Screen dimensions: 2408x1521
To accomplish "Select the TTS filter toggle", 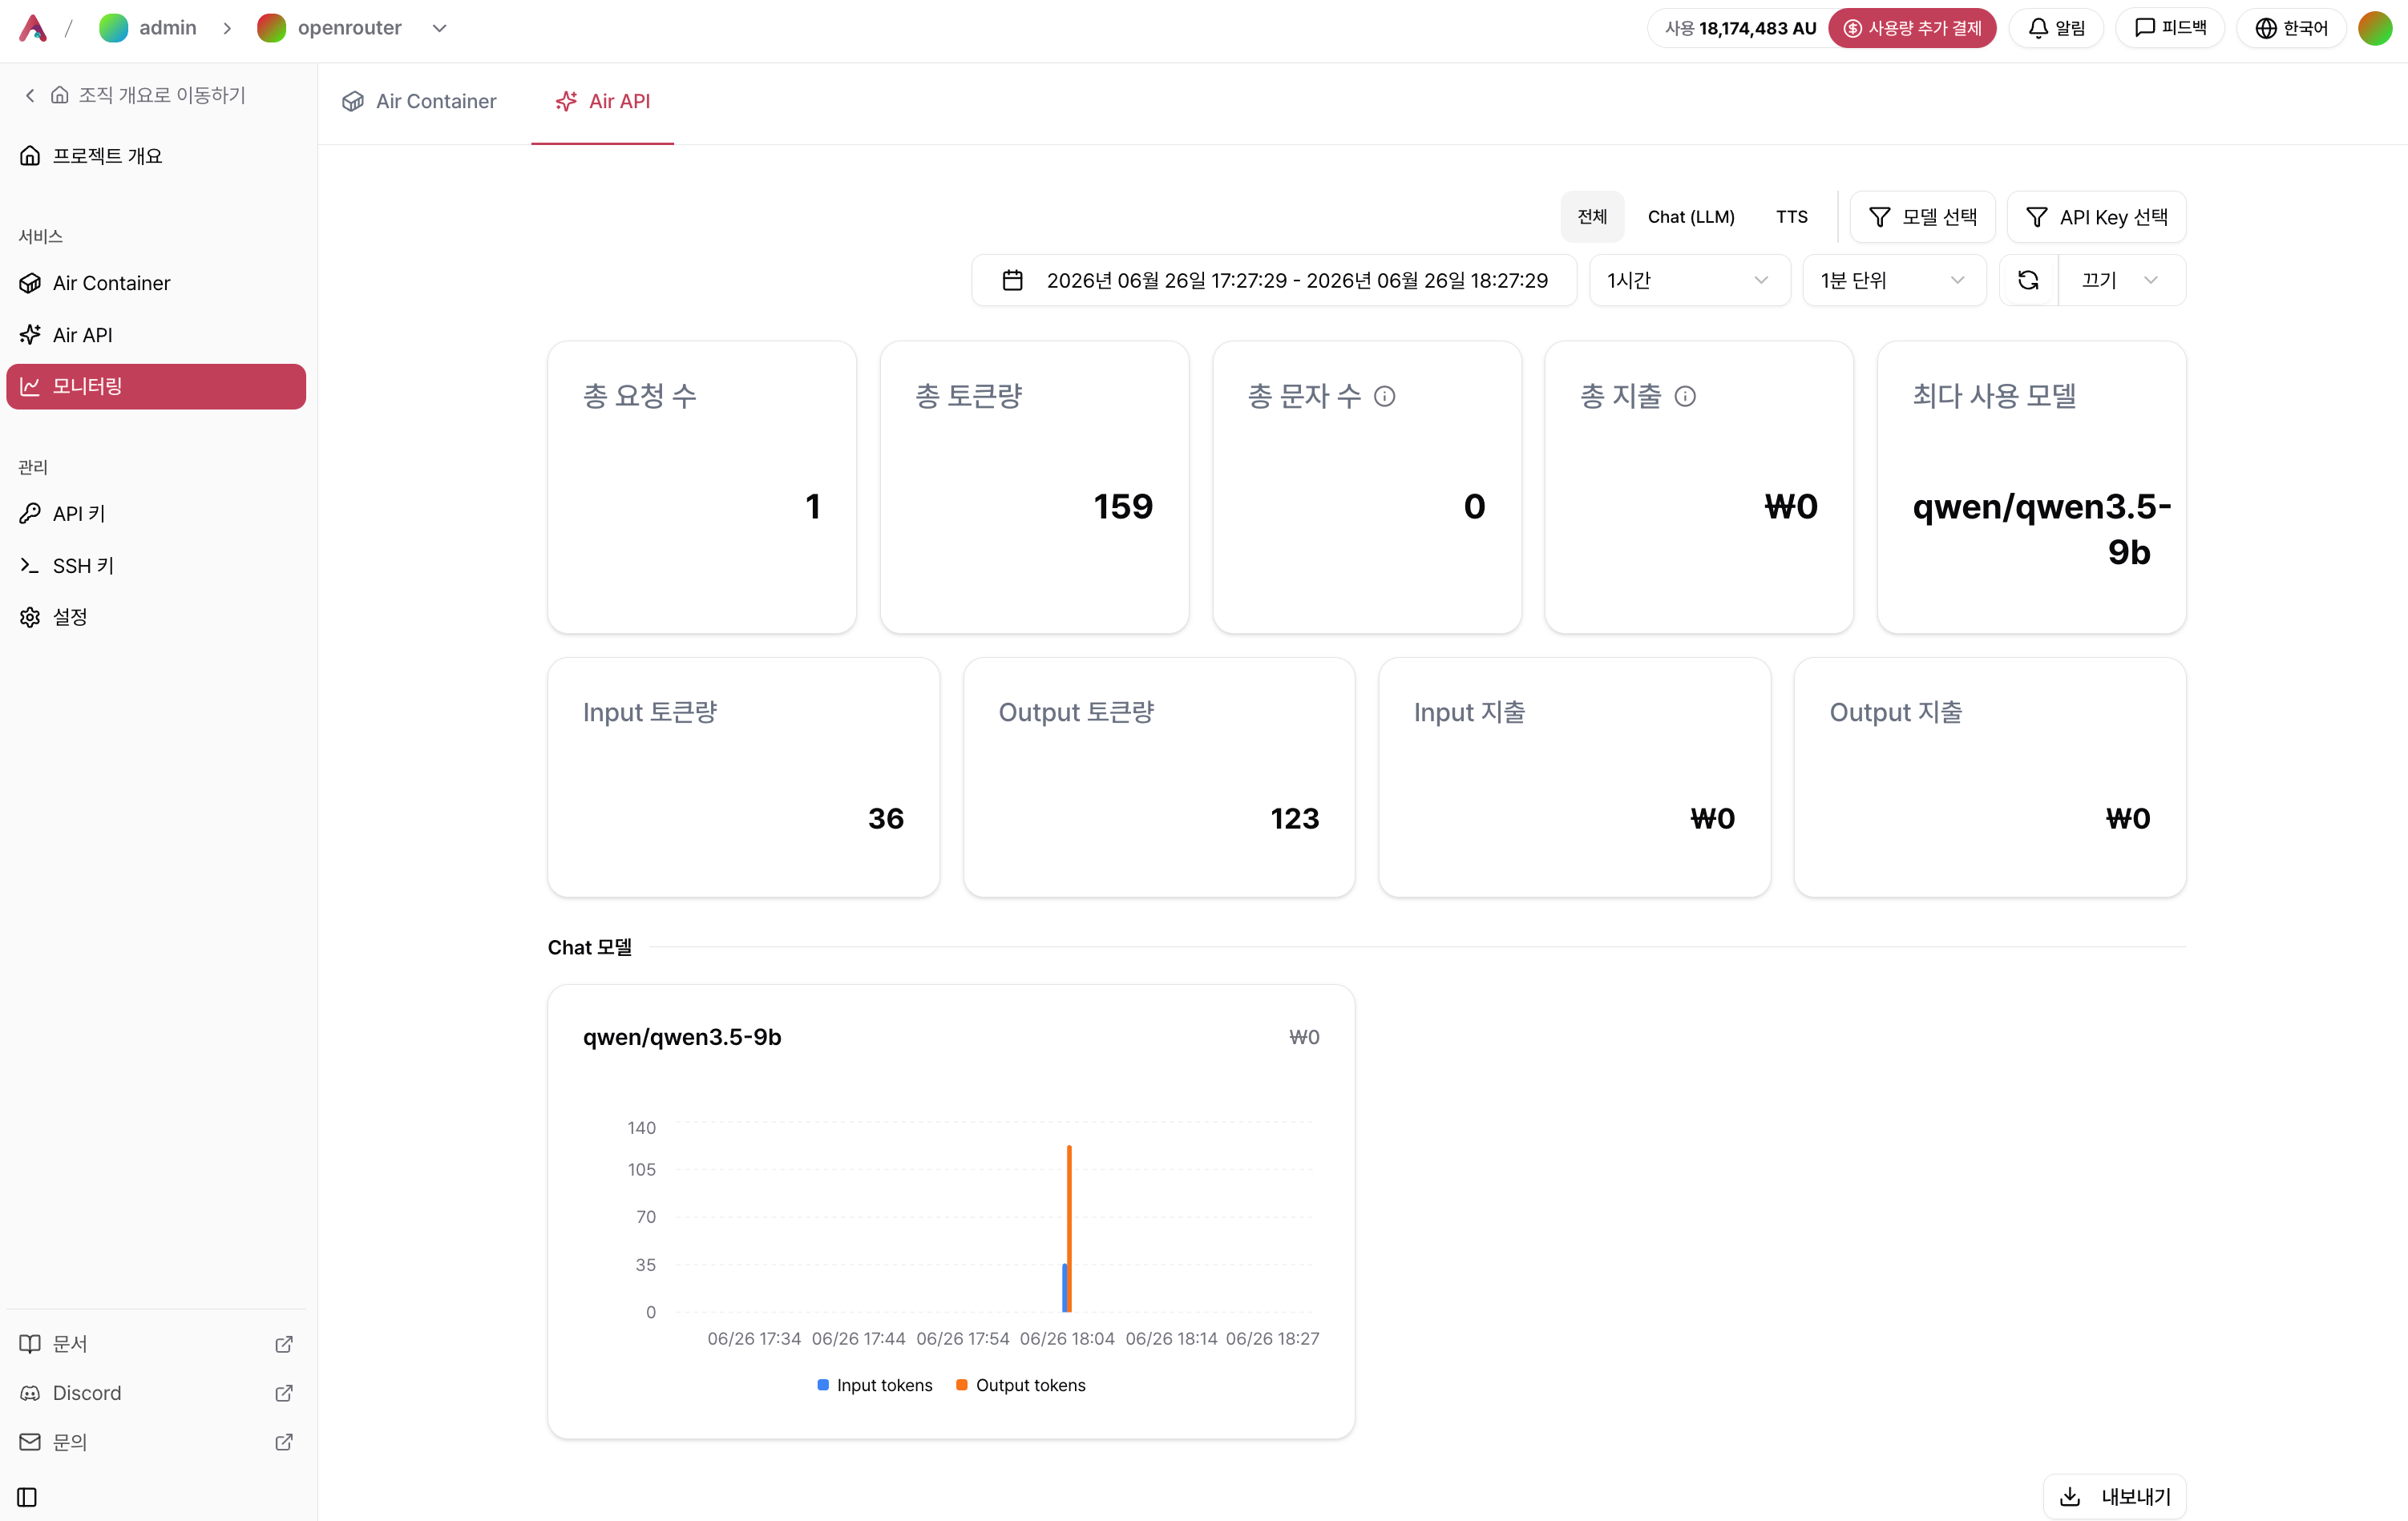I will (1791, 217).
